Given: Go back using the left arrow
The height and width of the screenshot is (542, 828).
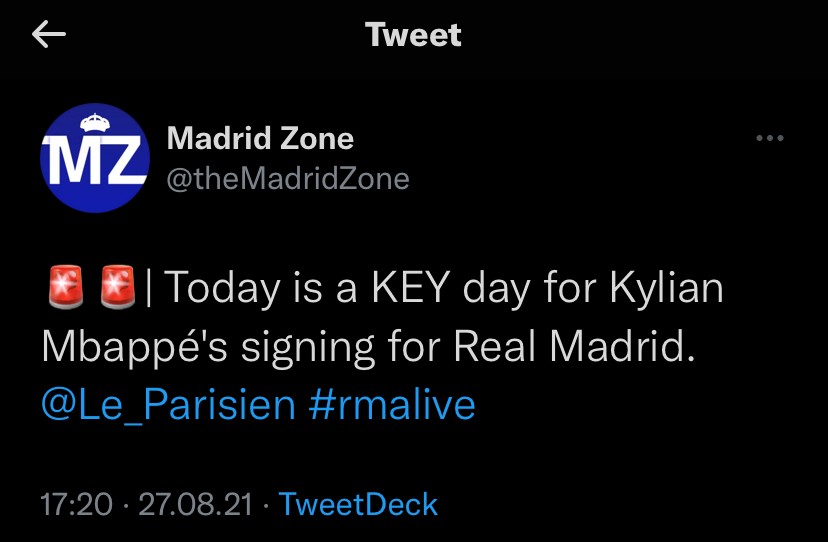Looking at the screenshot, I should tap(49, 35).
